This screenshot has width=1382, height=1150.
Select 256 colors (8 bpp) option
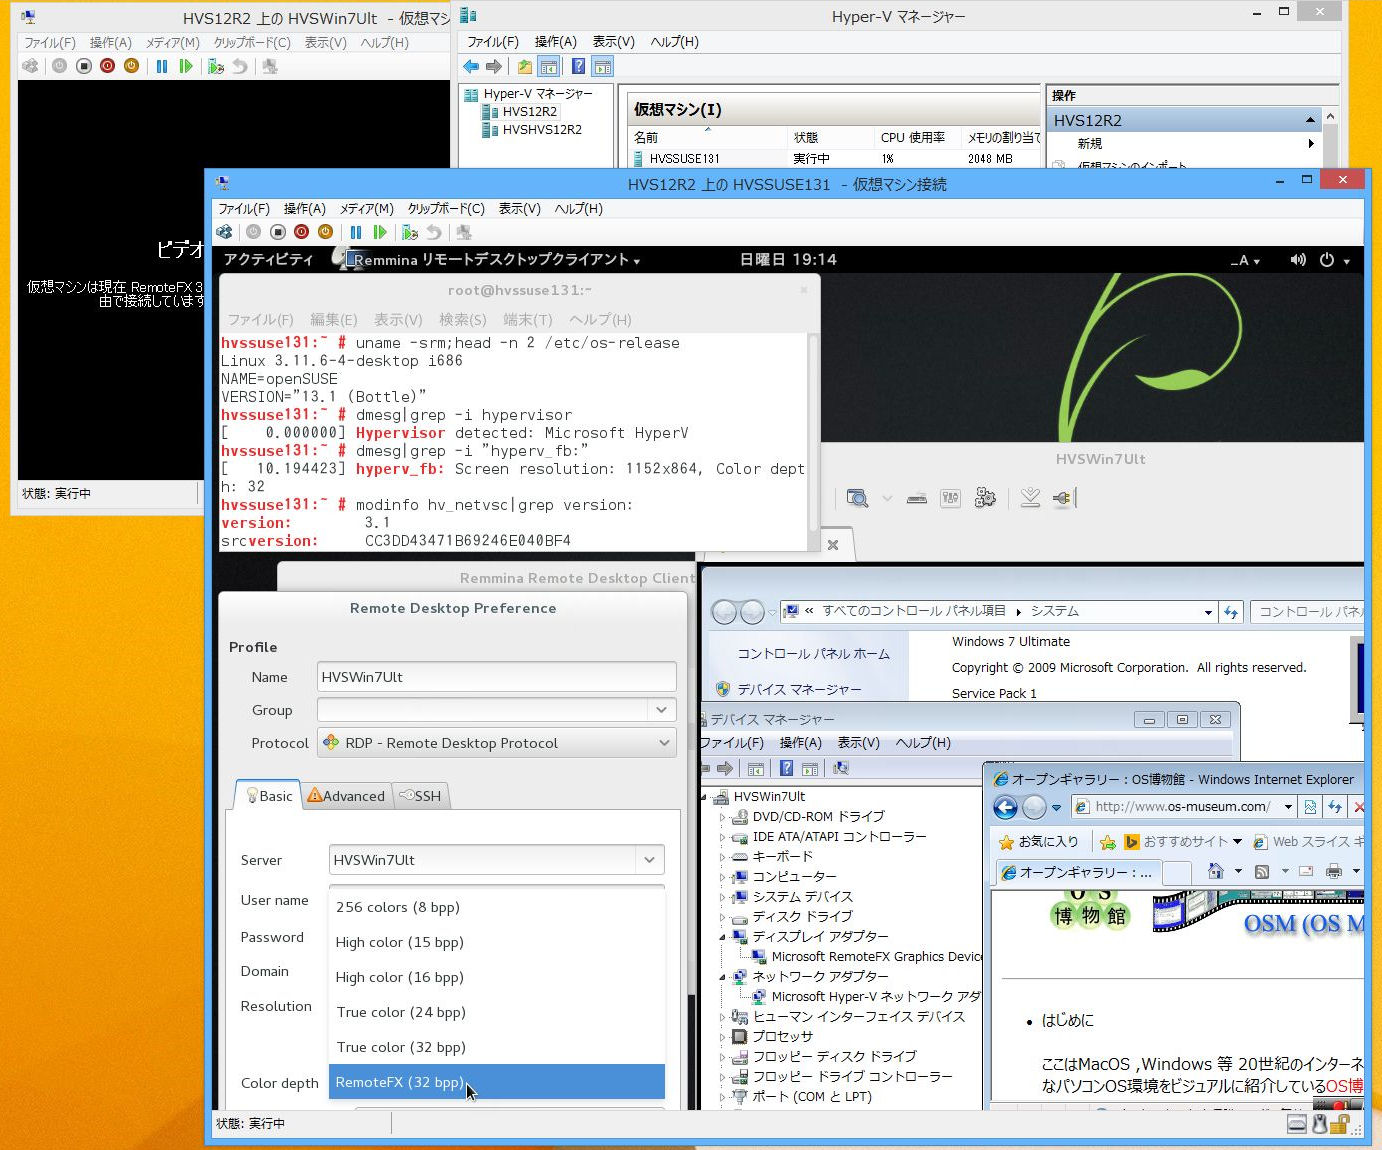(x=497, y=907)
